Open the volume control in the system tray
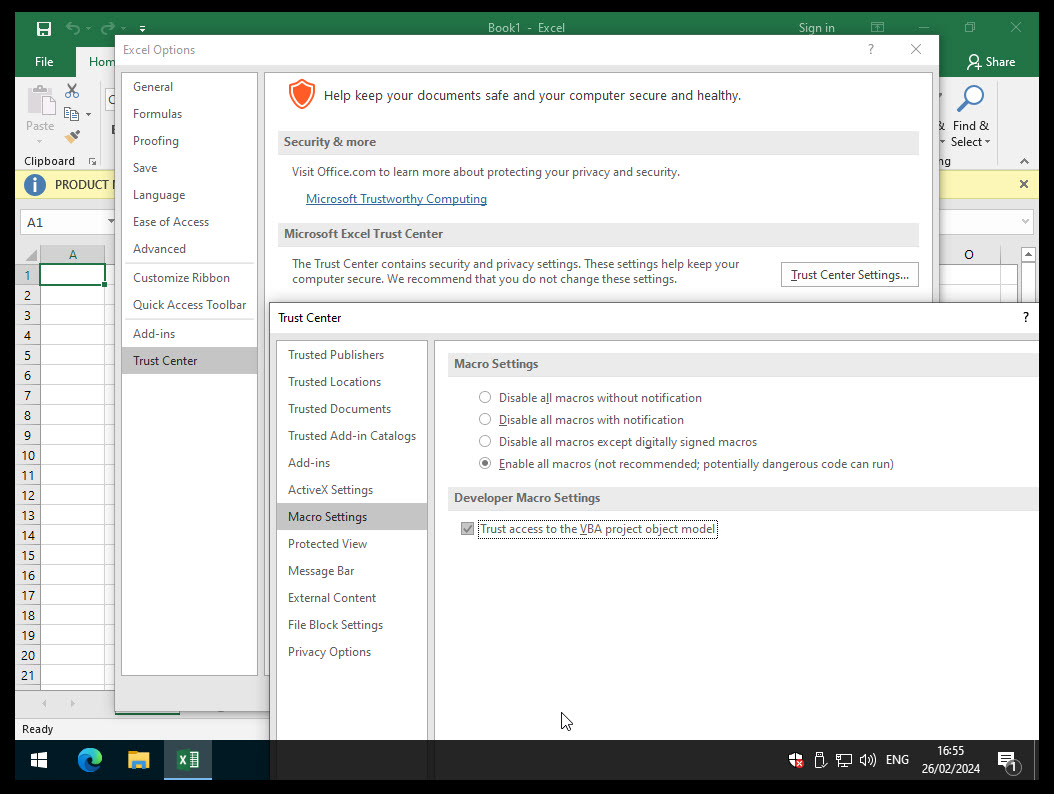The image size is (1054, 794). point(868,760)
